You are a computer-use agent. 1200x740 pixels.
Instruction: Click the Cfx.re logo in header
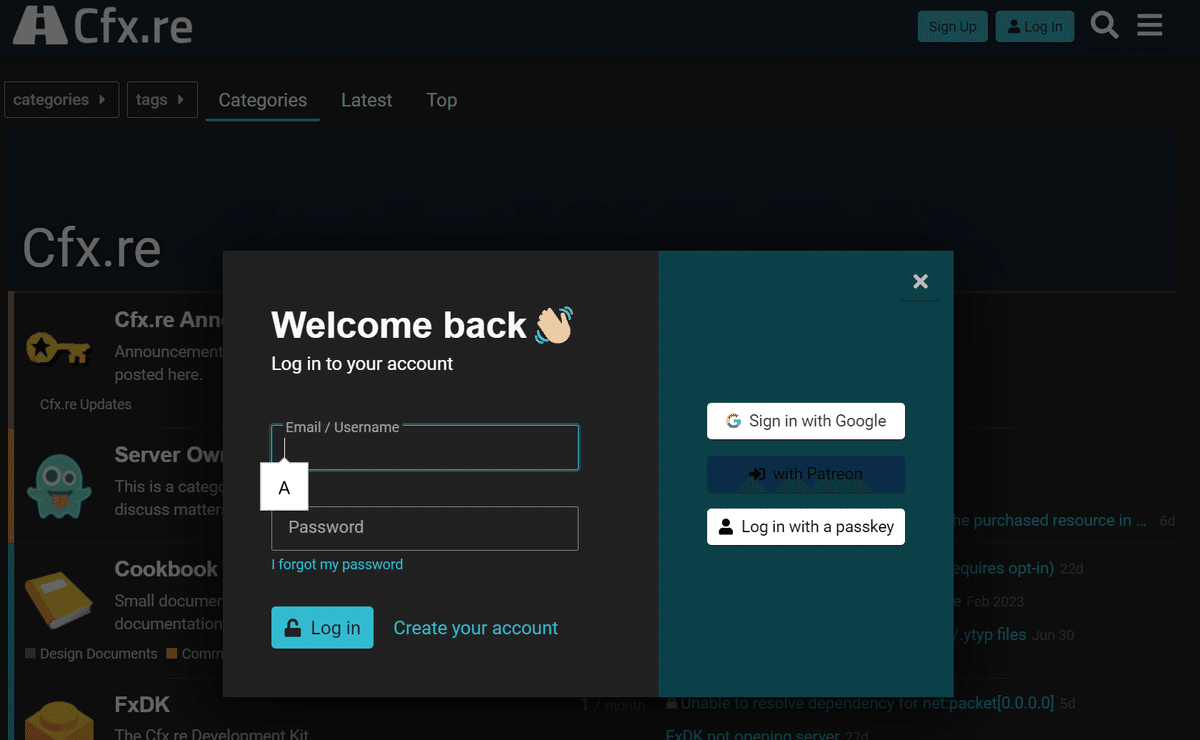tap(102, 25)
